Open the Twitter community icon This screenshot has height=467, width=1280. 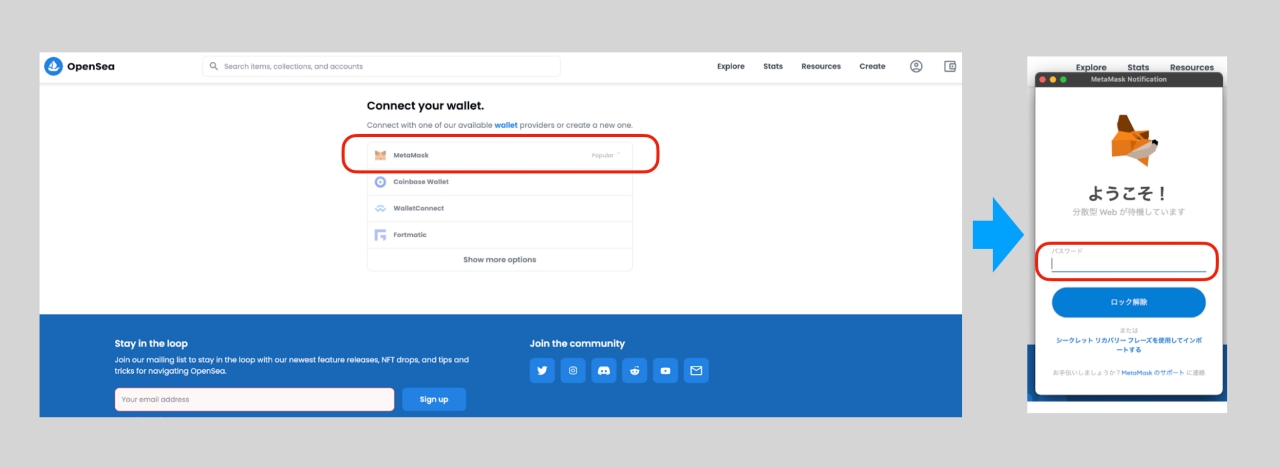(542, 370)
